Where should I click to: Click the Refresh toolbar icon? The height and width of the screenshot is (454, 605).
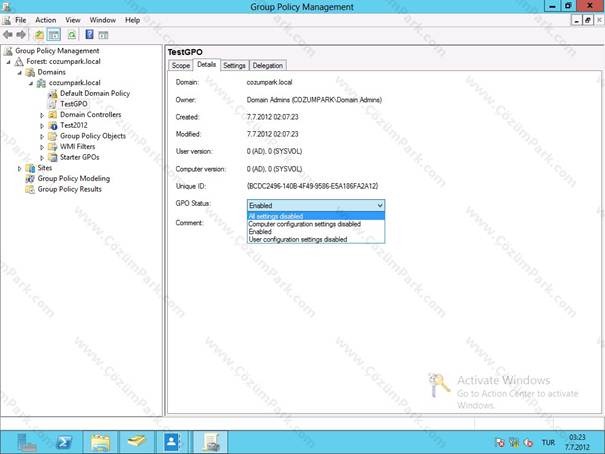click(72, 35)
